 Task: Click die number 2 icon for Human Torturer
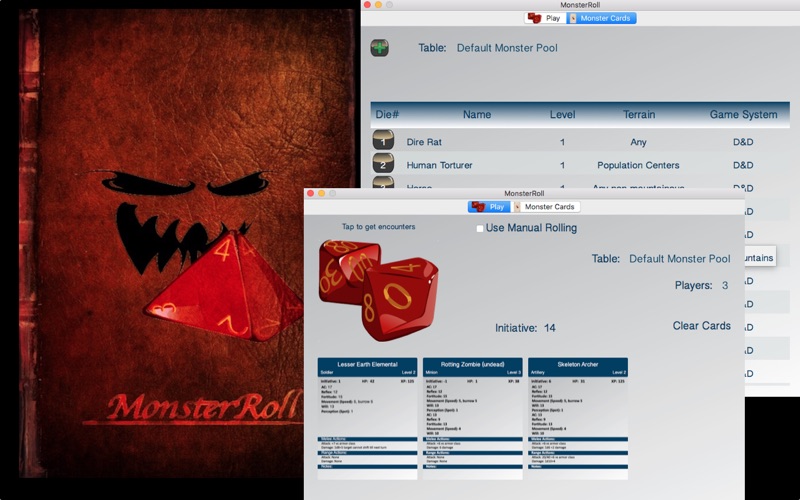383,163
